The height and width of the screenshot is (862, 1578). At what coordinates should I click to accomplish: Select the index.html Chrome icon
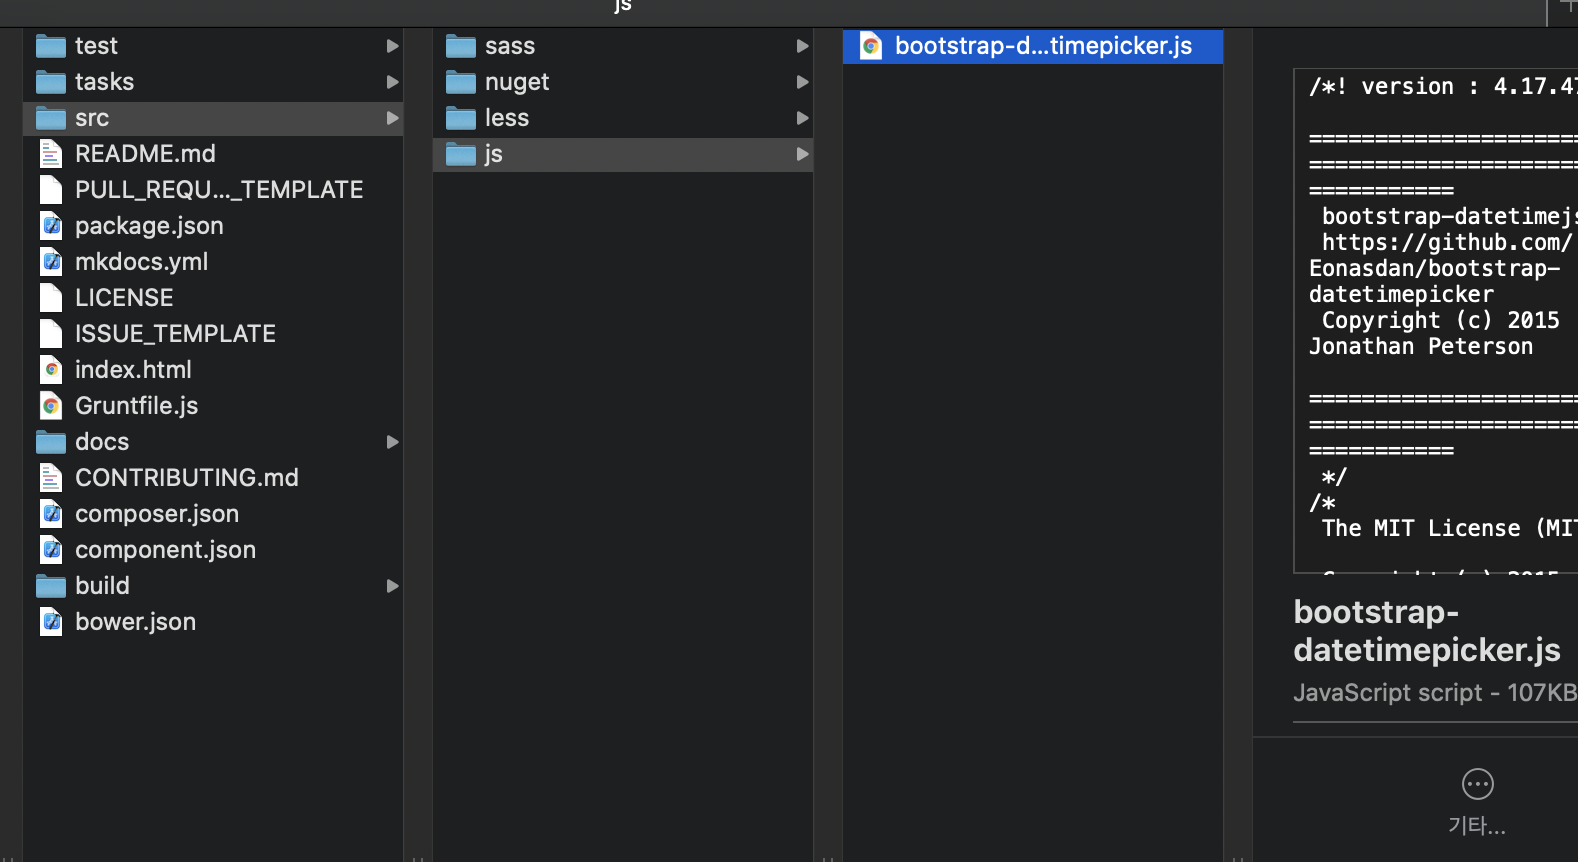51,370
